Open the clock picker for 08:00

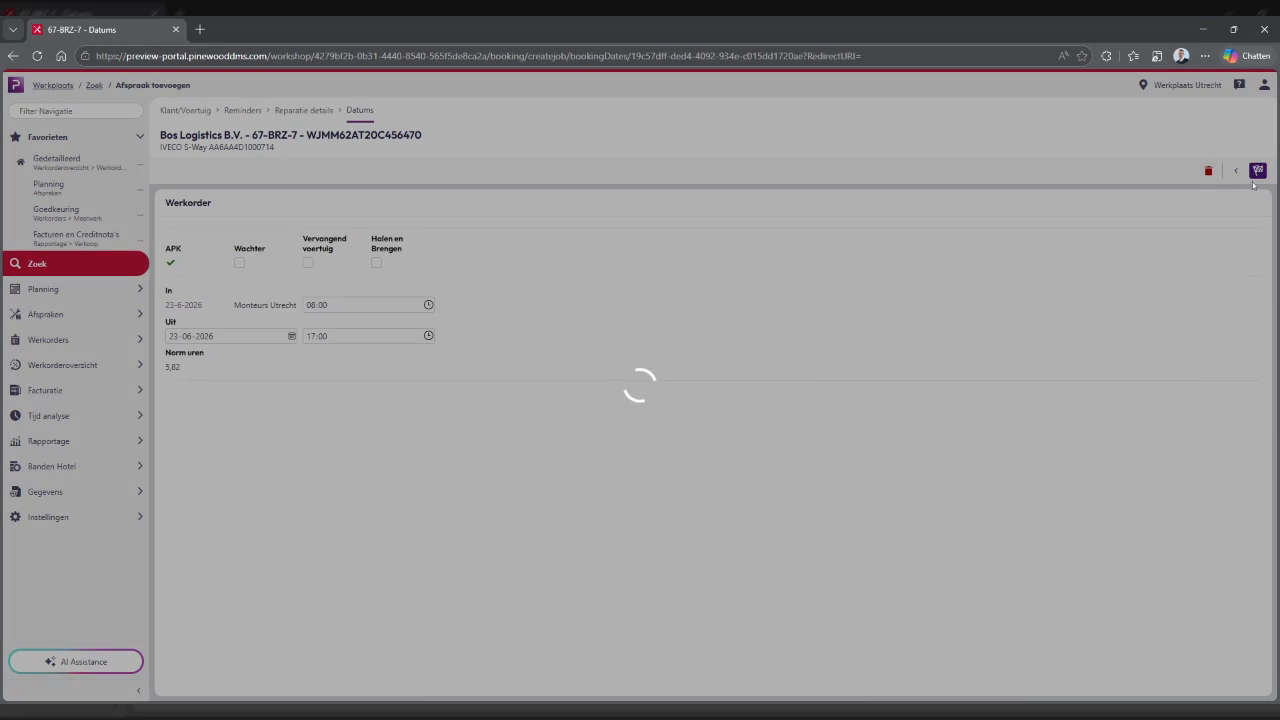[x=428, y=305]
